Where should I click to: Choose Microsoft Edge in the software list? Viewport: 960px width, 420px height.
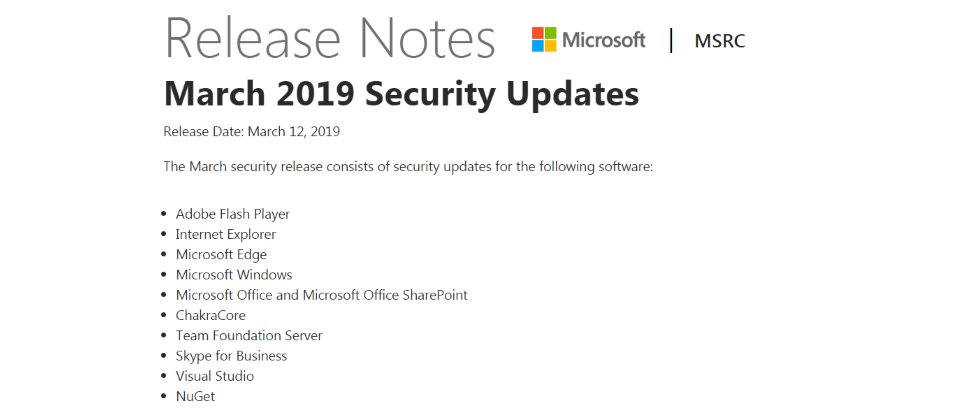pyautogui.click(x=221, y=254)
